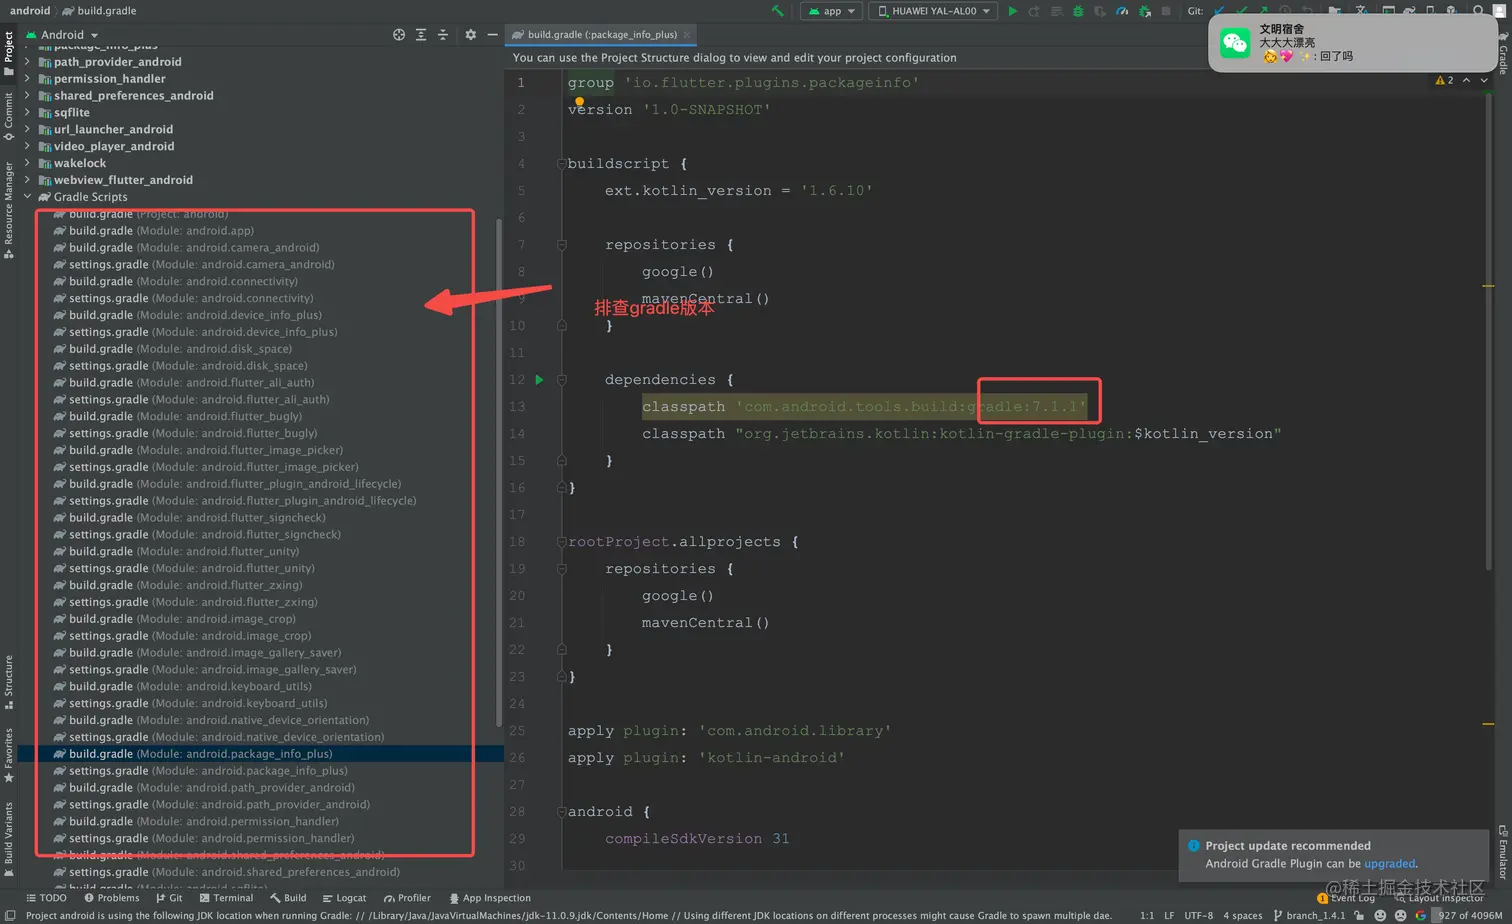The height and width of the screenshot is (924, 1512).
Task: Click the Stop square icon in toolbar
Action: 1166,11
